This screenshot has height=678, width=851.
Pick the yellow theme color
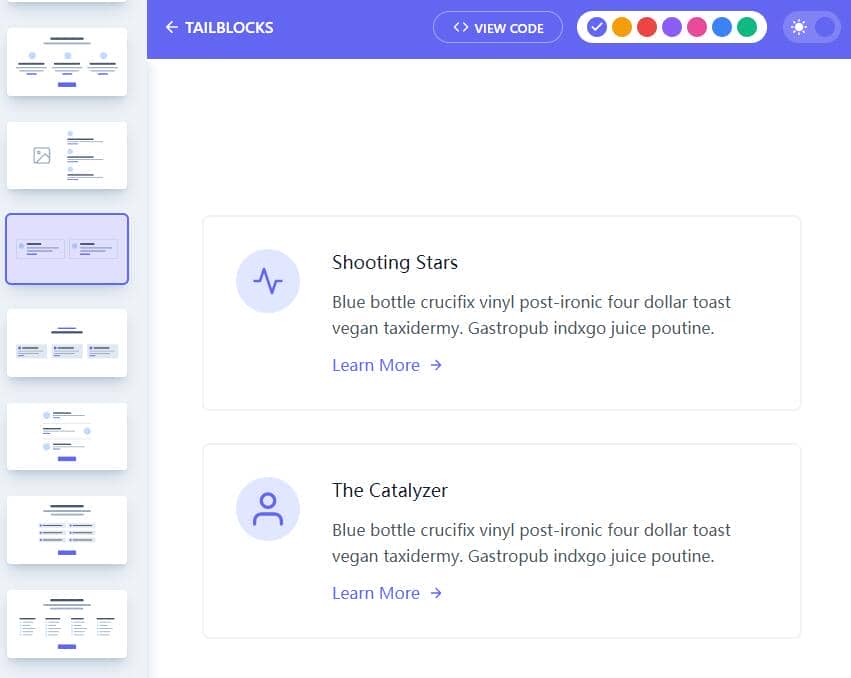(x=622, y=27)
